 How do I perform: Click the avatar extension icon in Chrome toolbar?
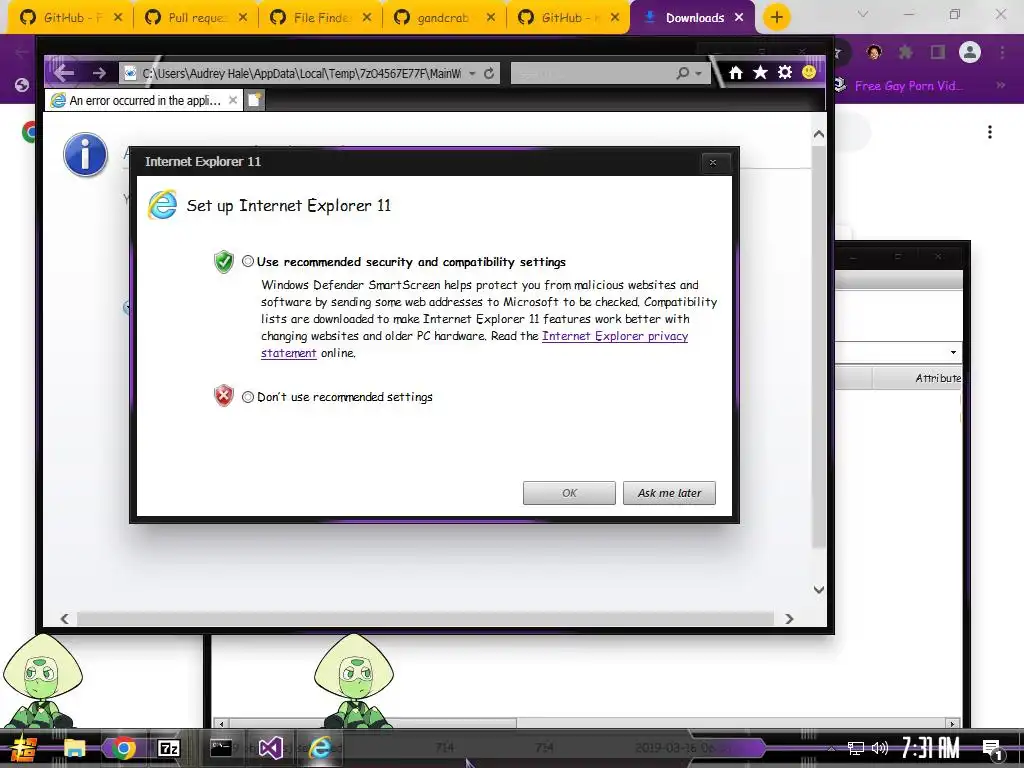point(874,52)
